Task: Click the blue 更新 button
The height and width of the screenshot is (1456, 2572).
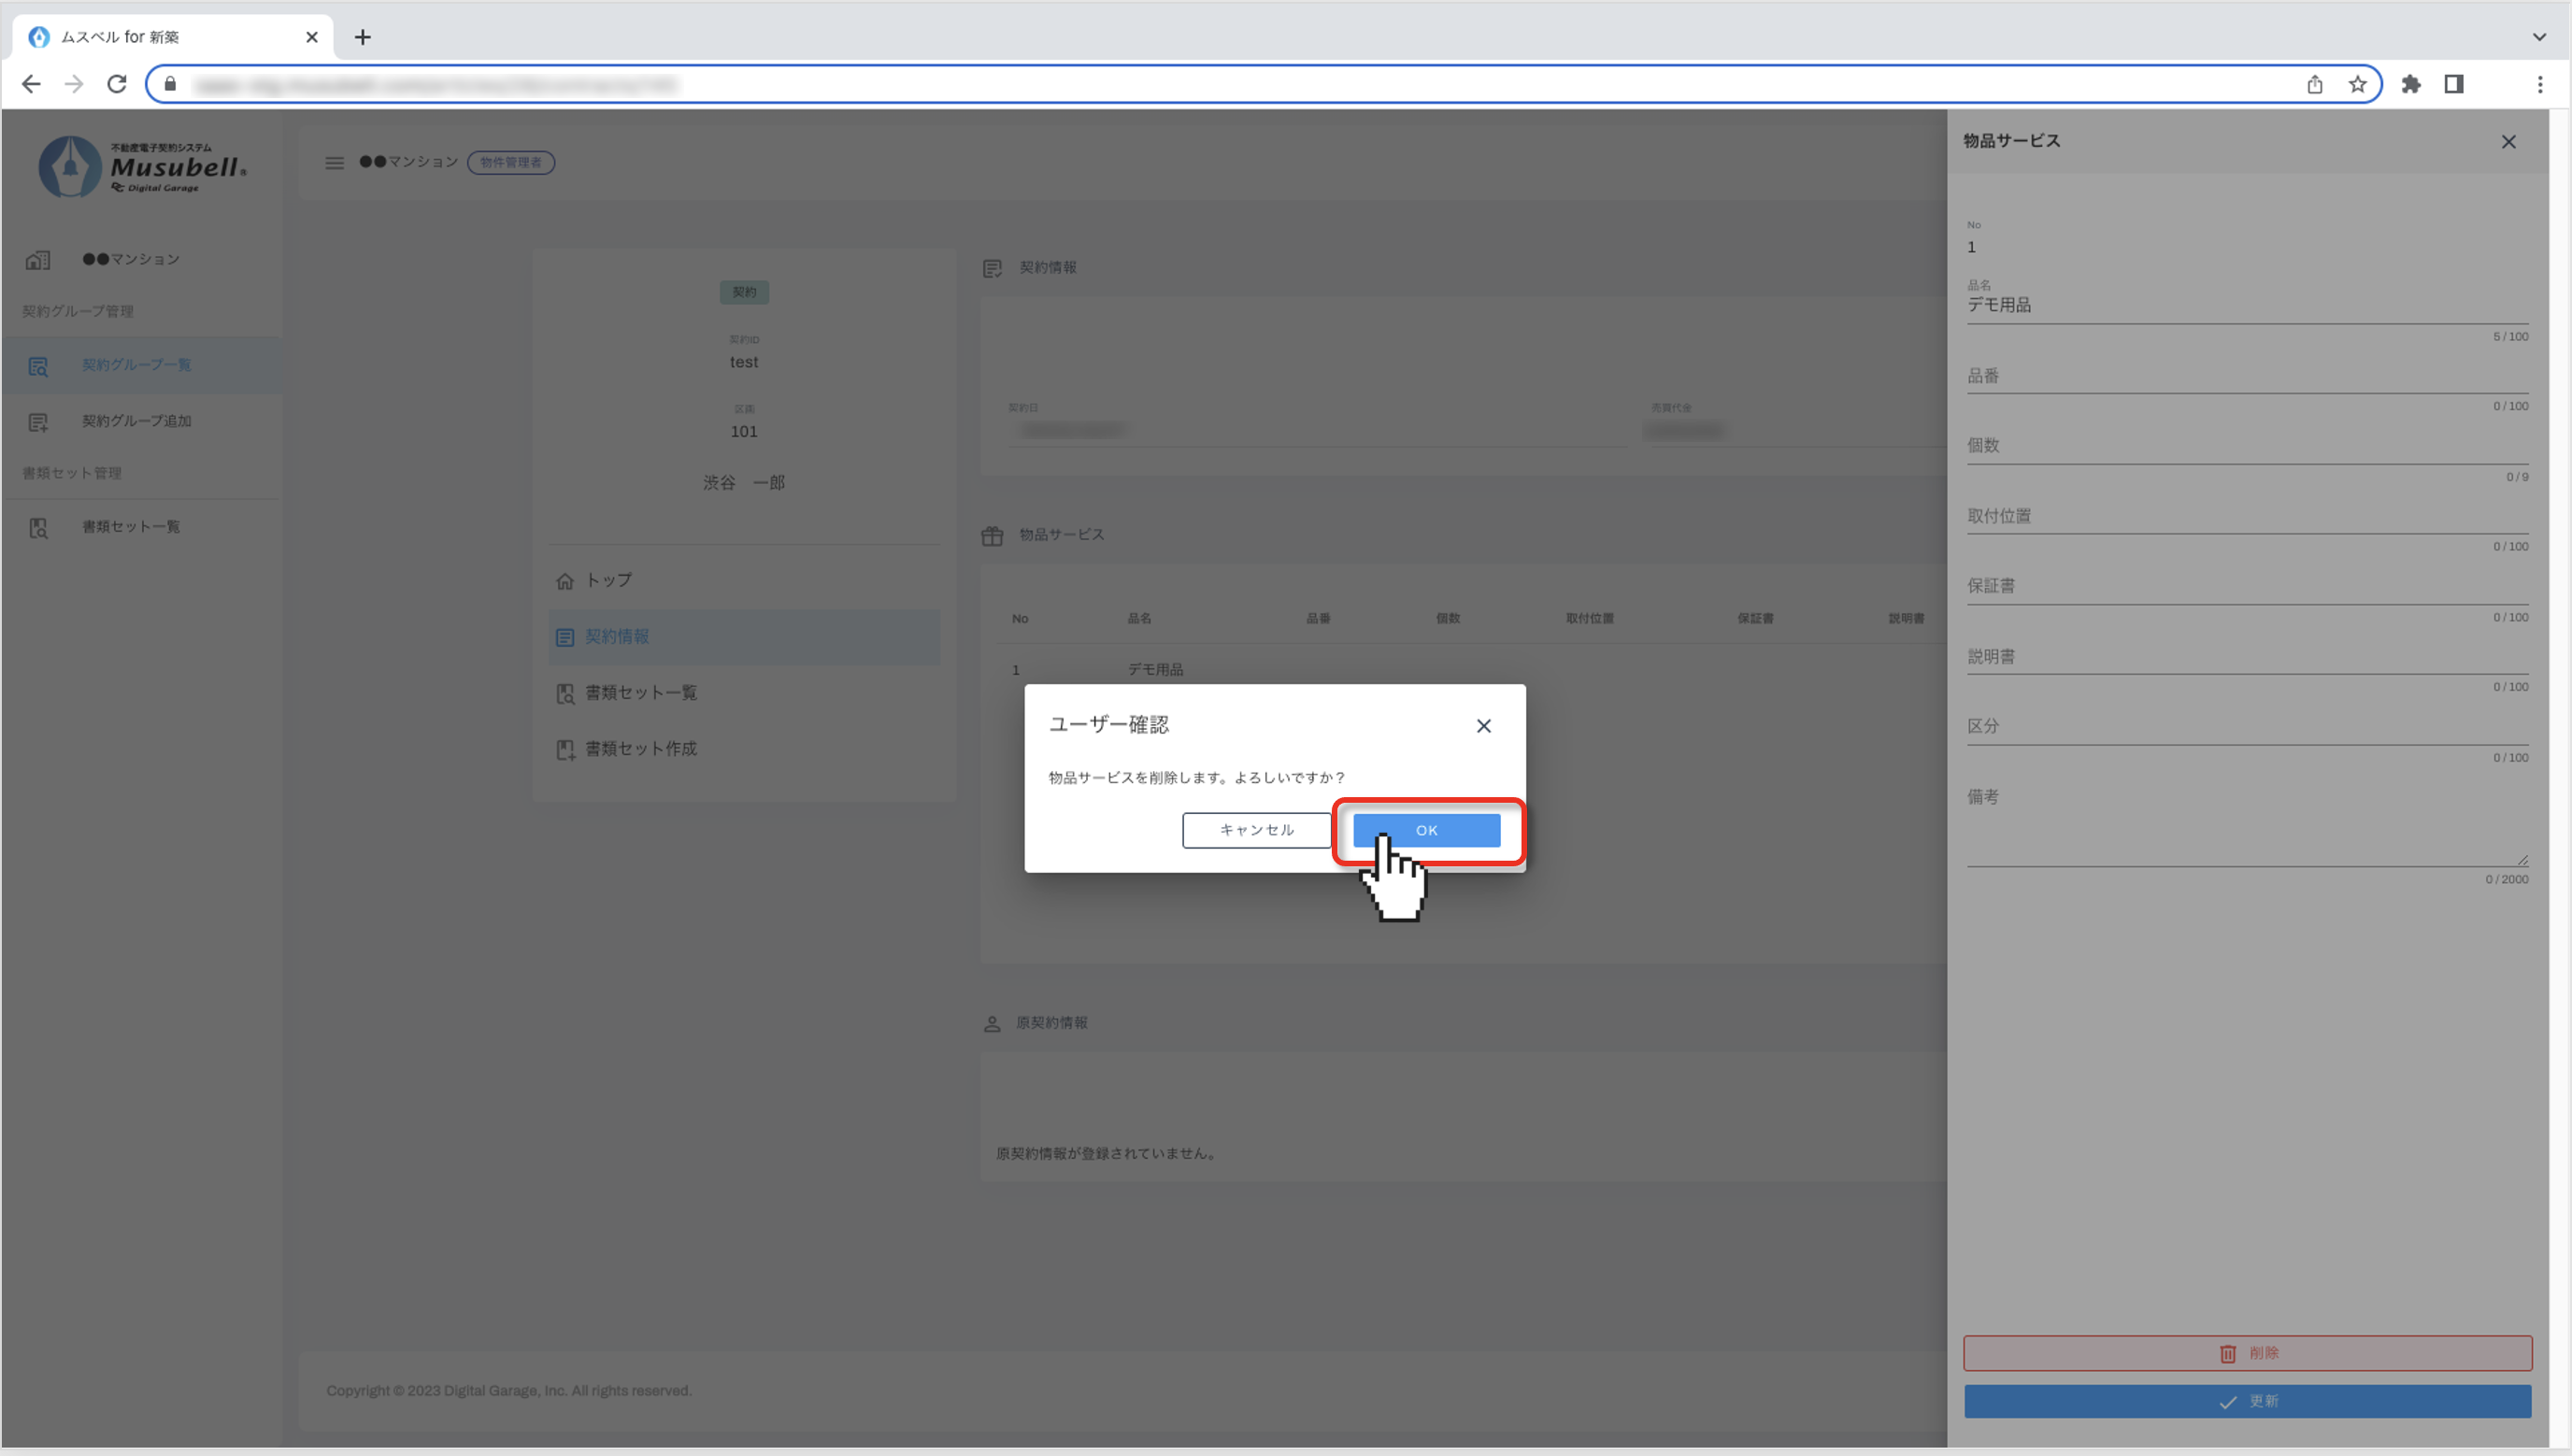Action: pos(2247,1401)
